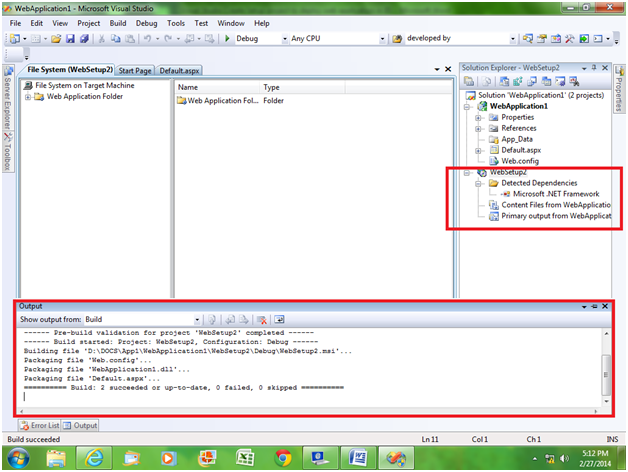Select Microsoft .NET Framework dependency
This screenshot has width=628, height=472.
(x=556, y=194)
